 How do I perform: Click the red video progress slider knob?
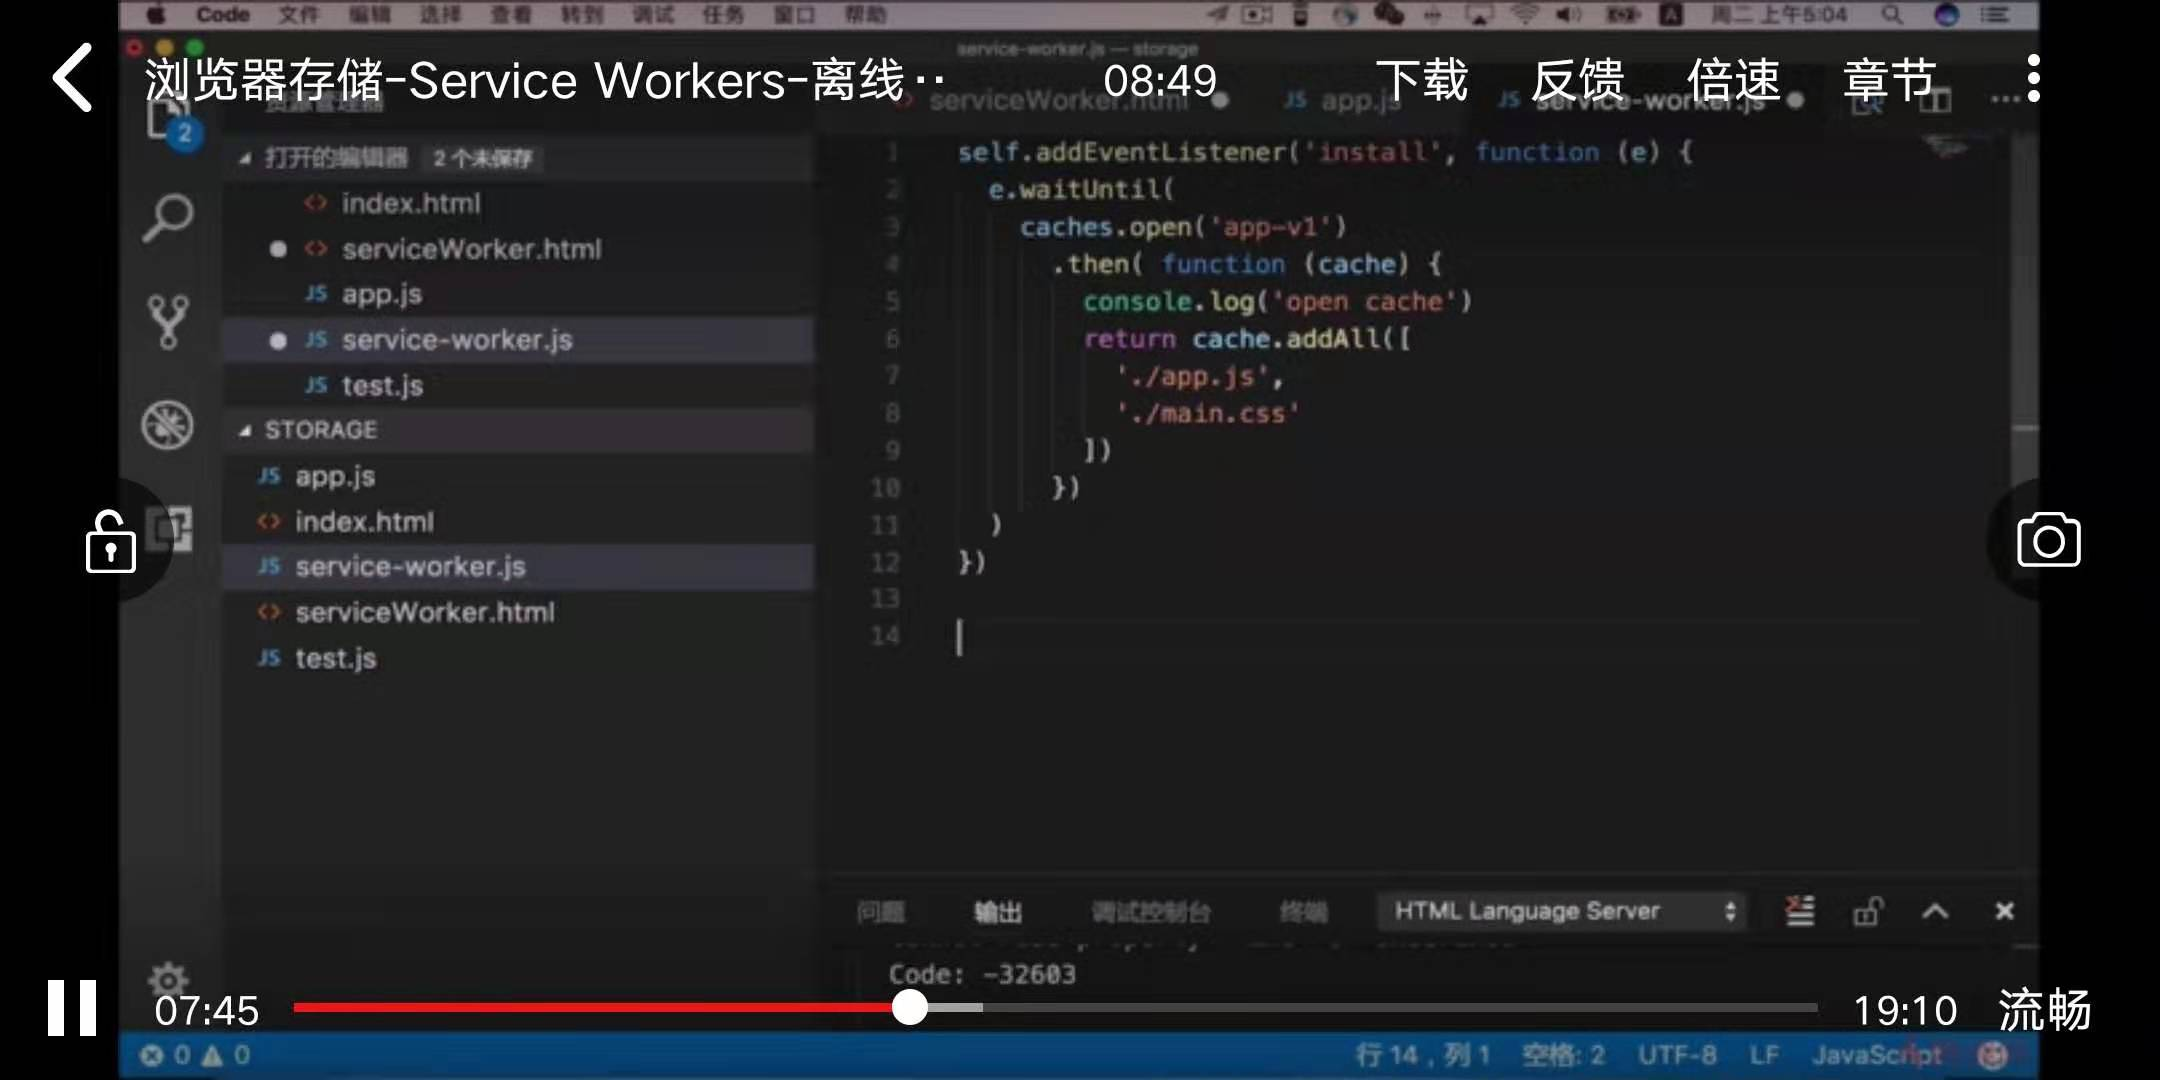click(x=909, y=1007)
